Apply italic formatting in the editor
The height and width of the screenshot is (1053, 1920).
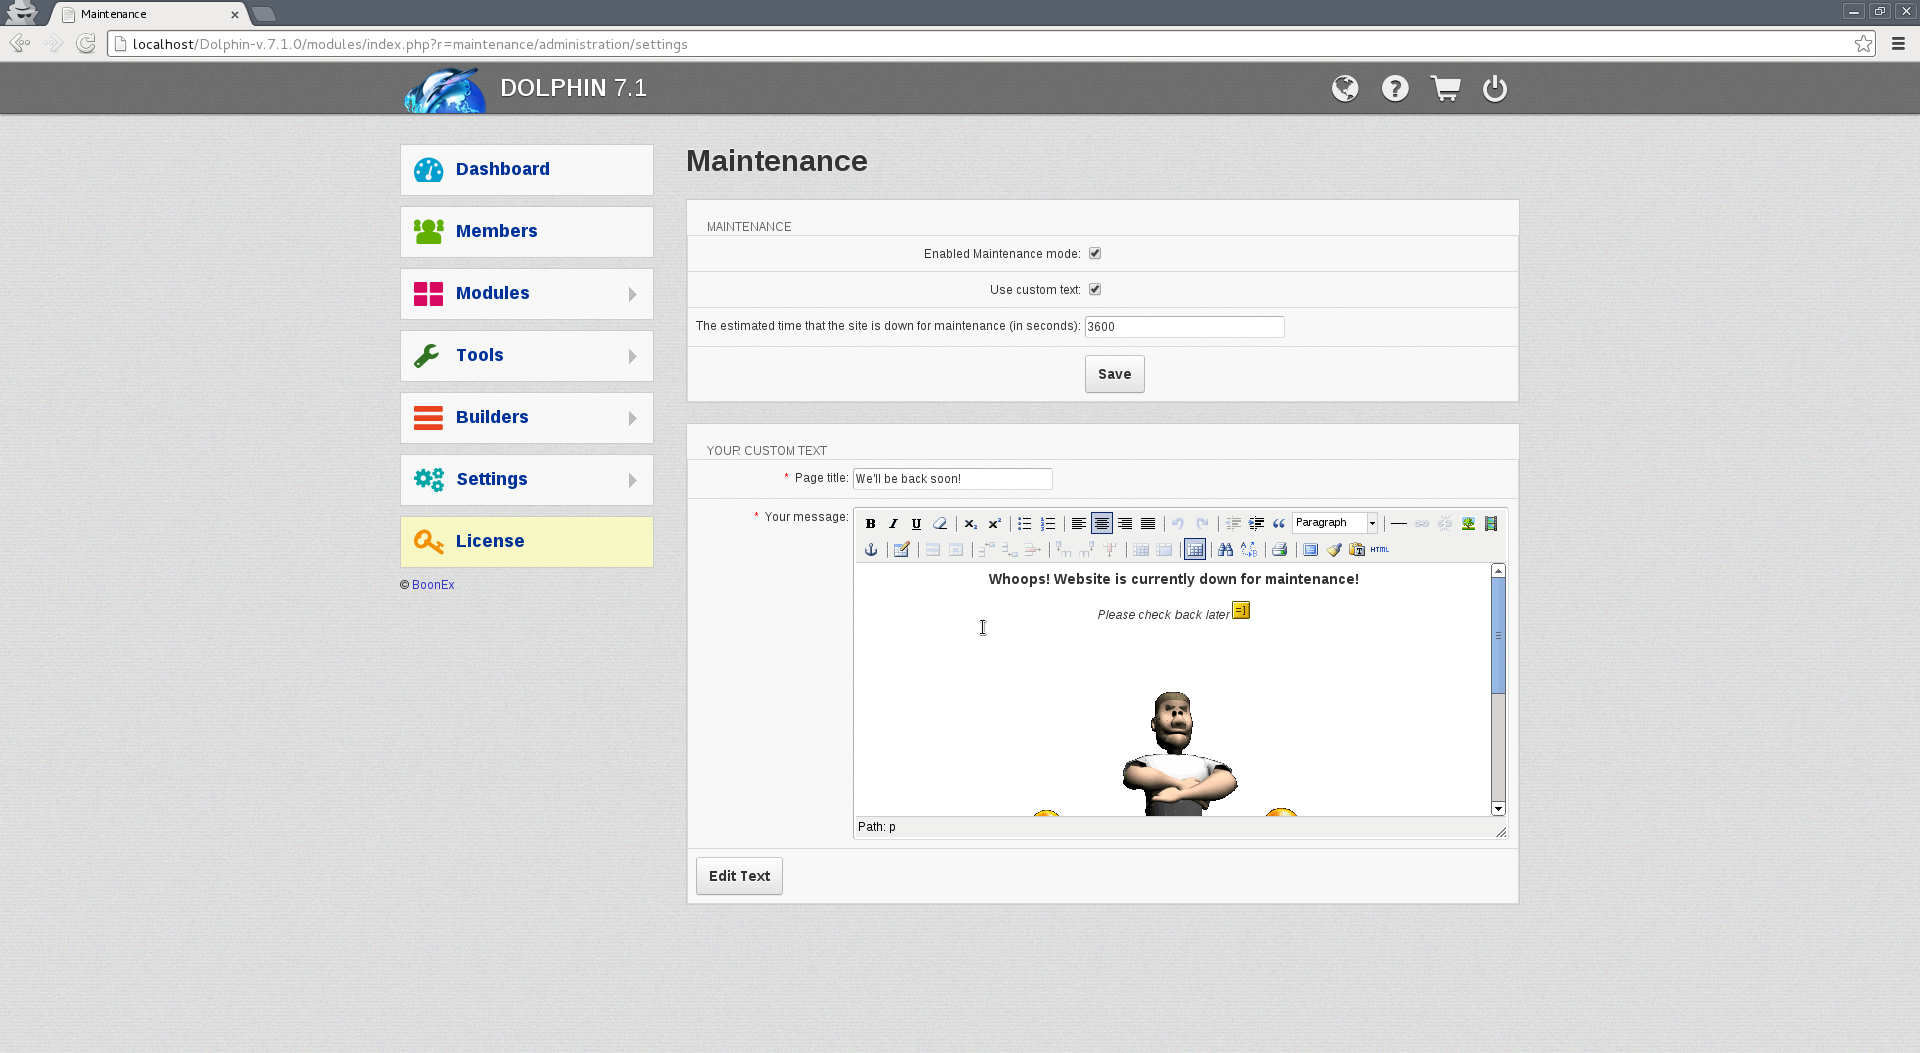click(x=893, y=524)
